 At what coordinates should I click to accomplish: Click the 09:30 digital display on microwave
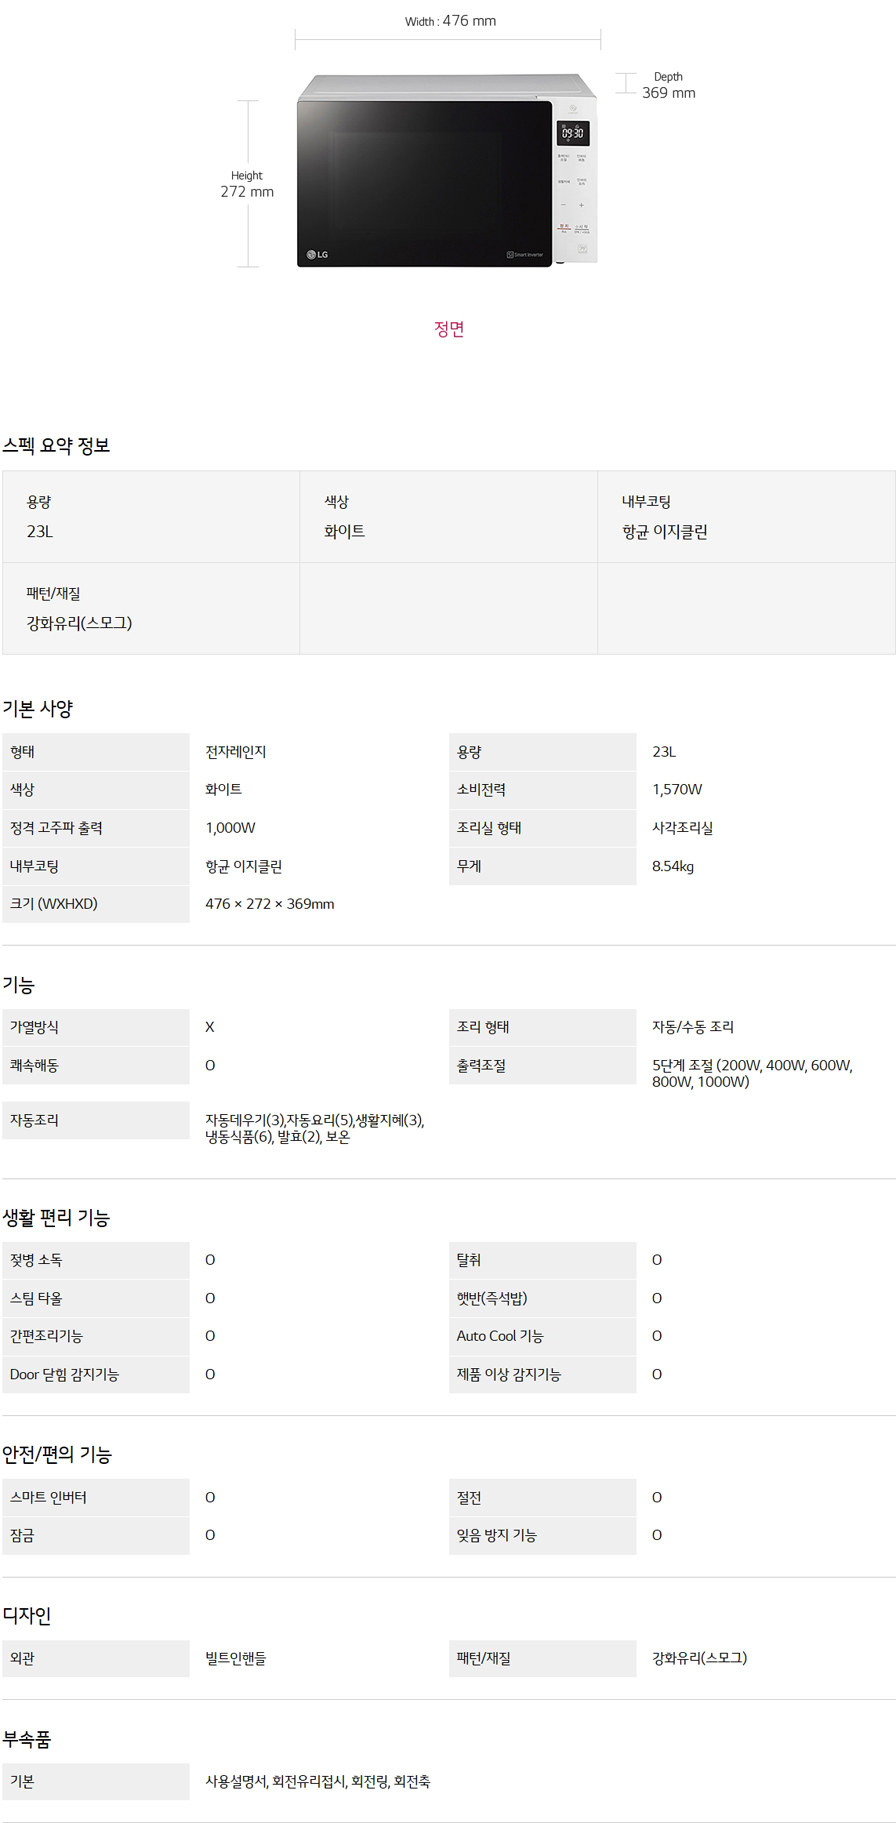[x=573, y=133]
